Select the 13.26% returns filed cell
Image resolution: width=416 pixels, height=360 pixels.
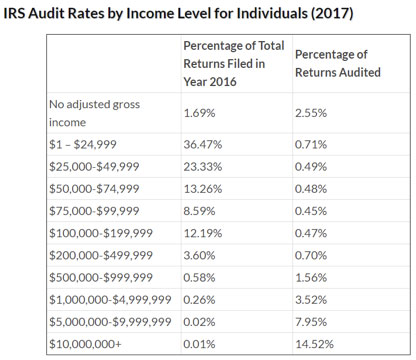203,189
